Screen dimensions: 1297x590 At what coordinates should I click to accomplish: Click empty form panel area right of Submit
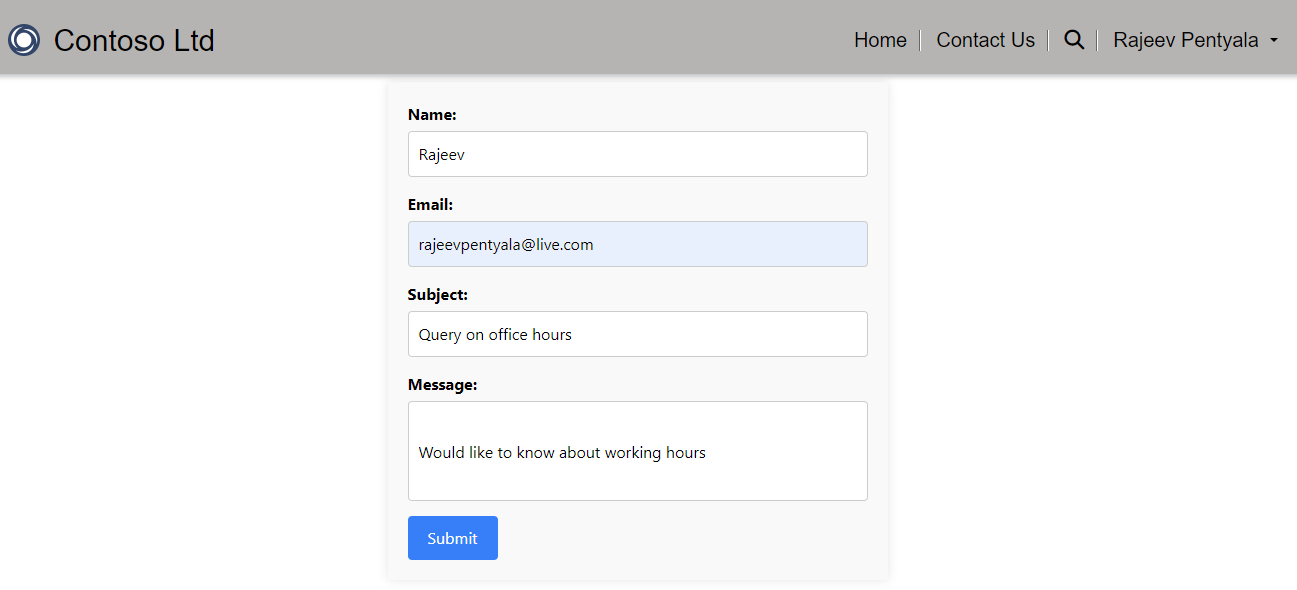tap(690, 538)
